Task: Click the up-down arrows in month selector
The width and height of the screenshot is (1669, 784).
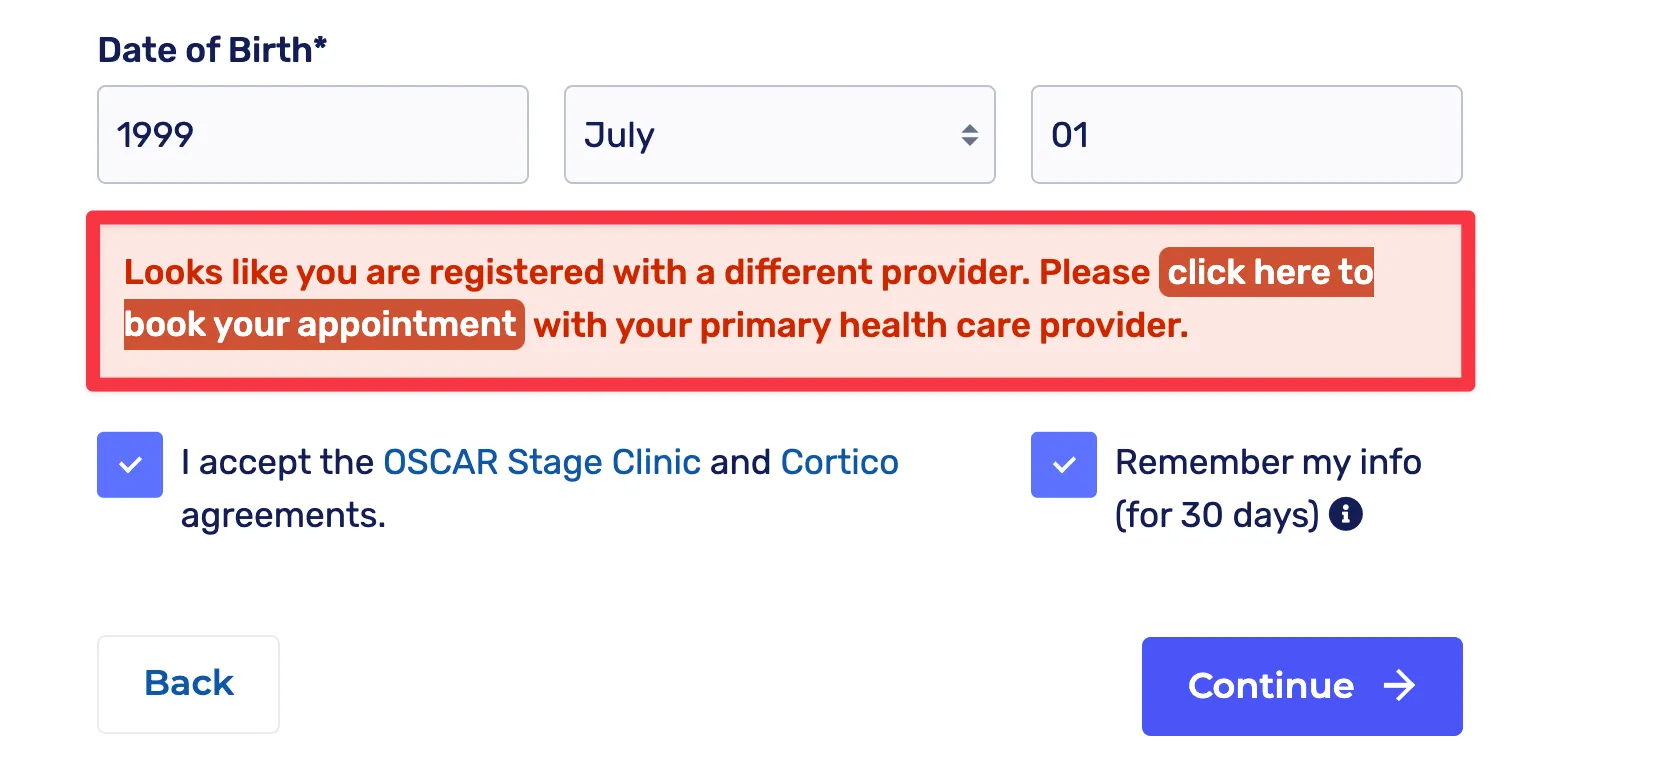Action: pyautogui.click(x=969, y=135)
